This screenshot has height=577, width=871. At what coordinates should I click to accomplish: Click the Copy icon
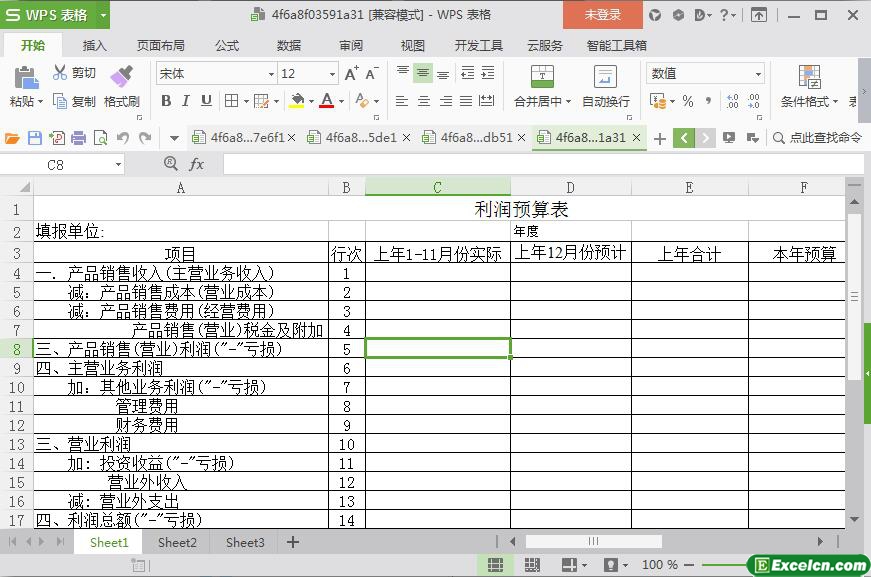click(60, 101)
